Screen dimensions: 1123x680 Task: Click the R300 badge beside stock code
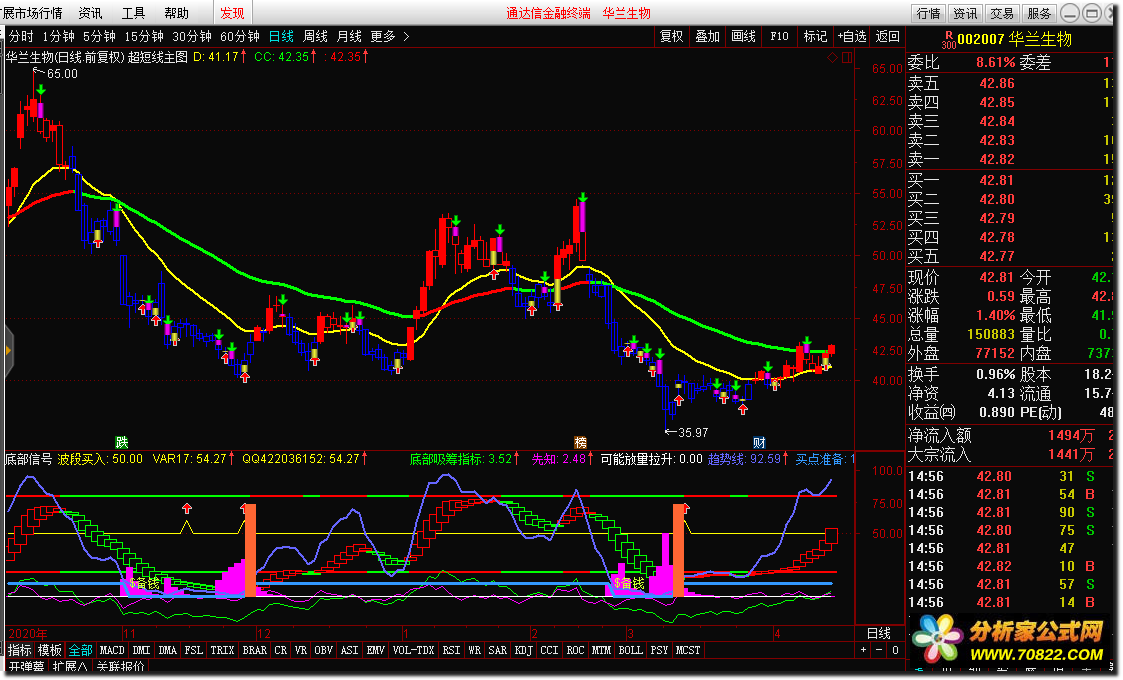tap(948, 39)
